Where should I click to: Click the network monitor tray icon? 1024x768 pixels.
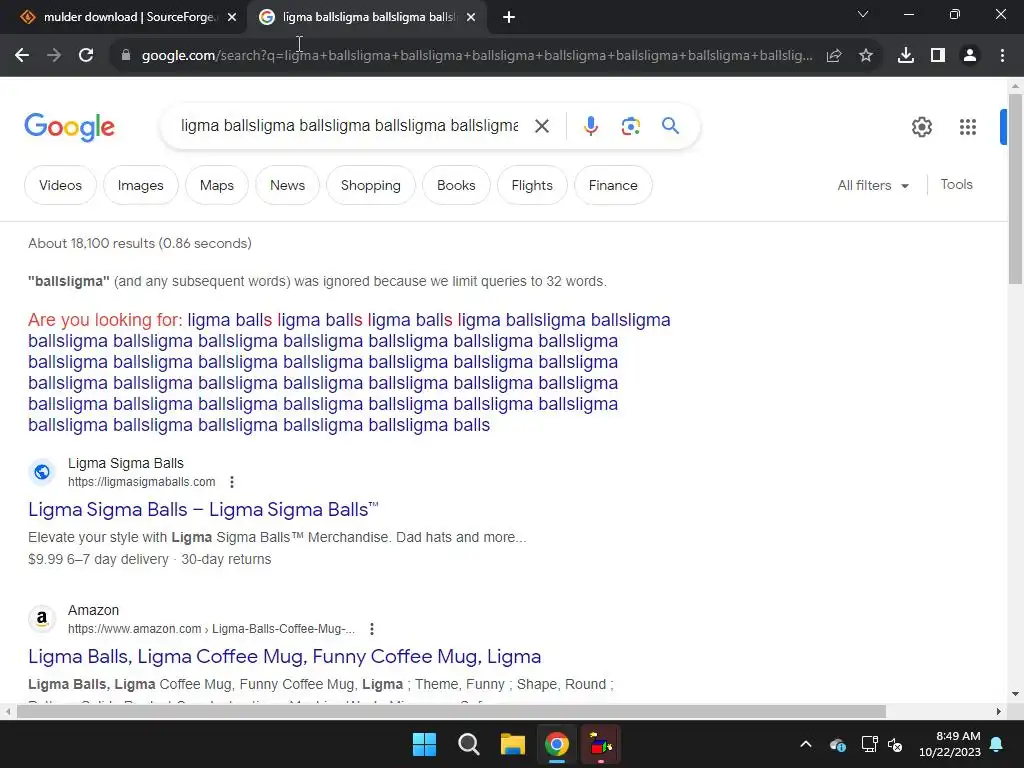pyautogui.click(x=869, y=744)
